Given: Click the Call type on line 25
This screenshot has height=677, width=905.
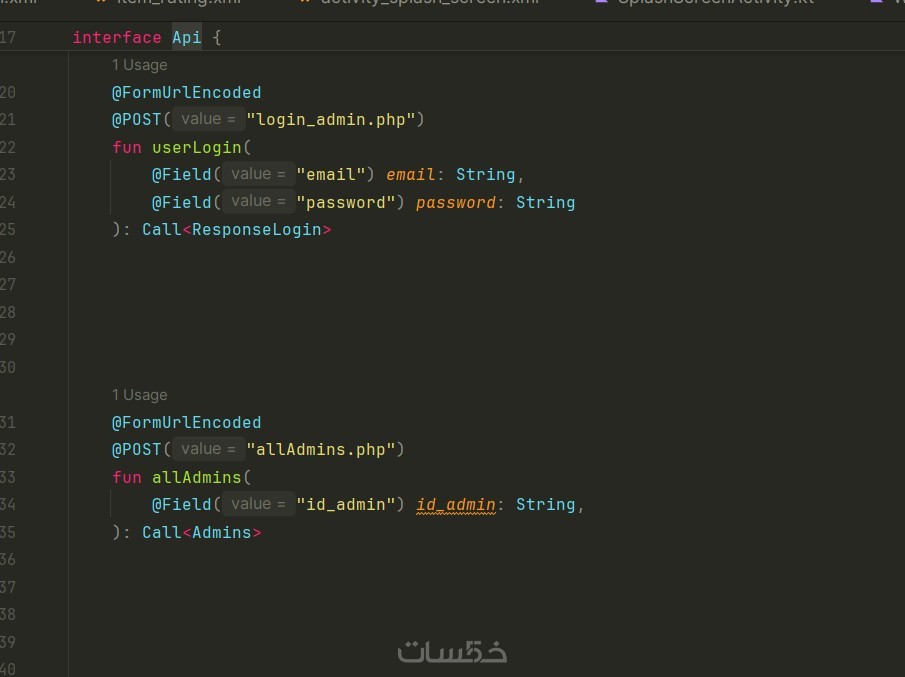Looking at the screenshot, I should coord(162,230).
